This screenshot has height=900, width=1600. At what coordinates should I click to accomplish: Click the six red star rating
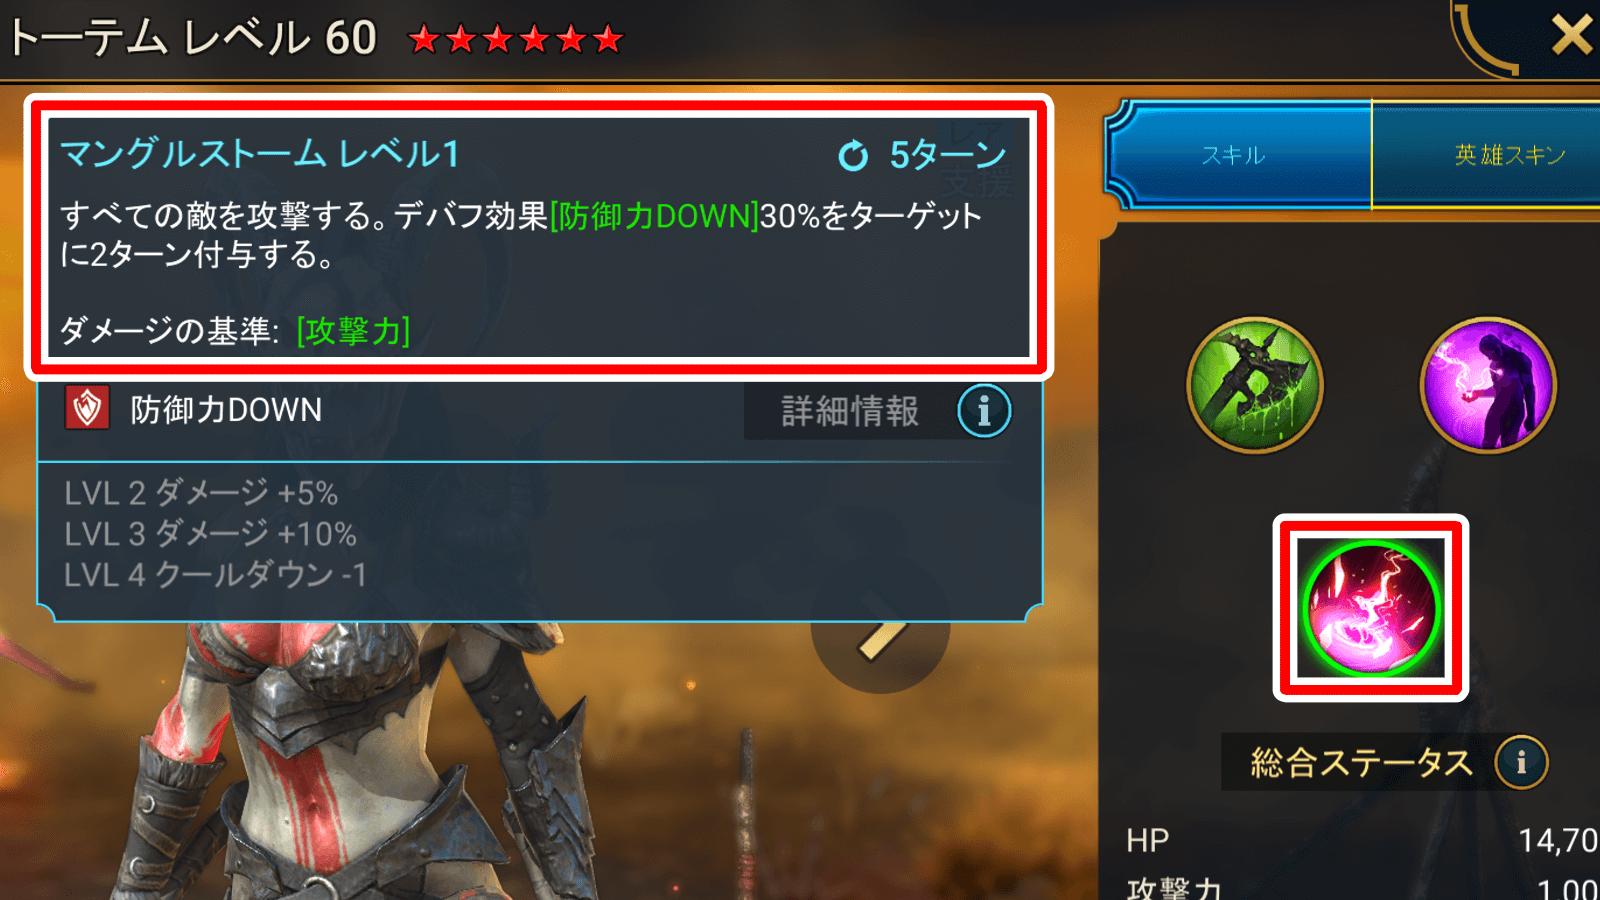point(516,40)
